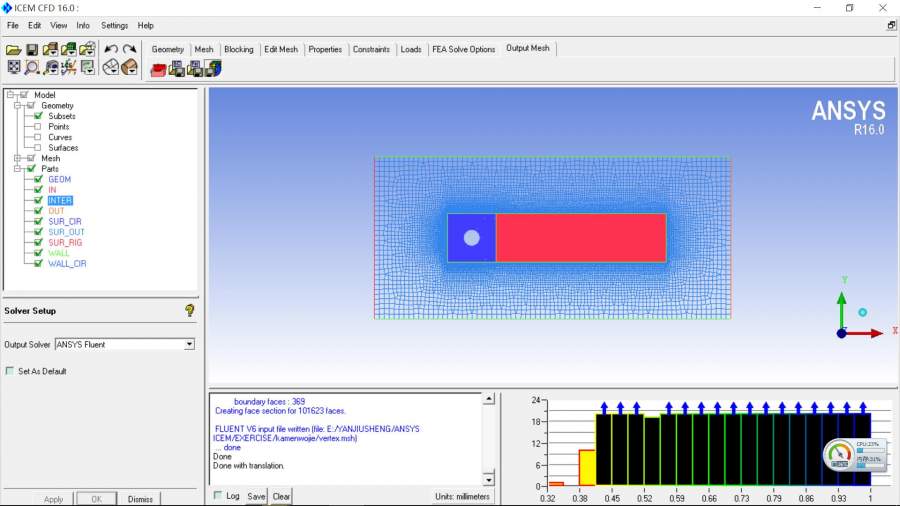The image size is (900, 506).
Task: Toggle the IN part checkbox
Action: tap(38, 190)
